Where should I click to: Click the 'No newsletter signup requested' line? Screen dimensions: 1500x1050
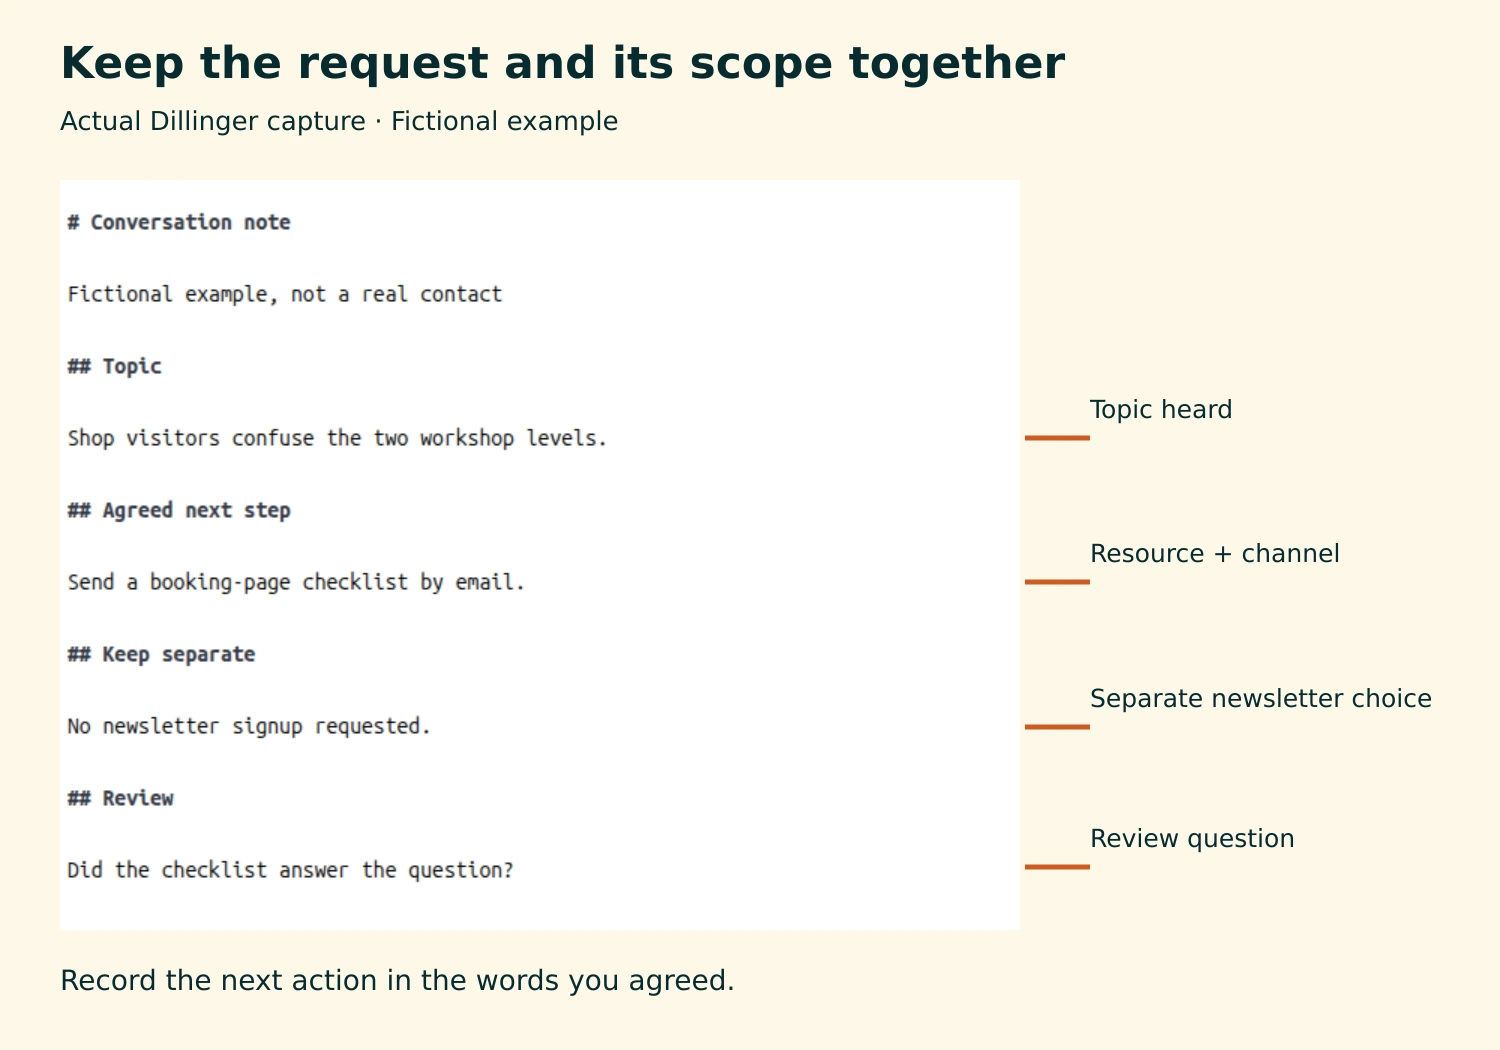[x=249, y=726]
